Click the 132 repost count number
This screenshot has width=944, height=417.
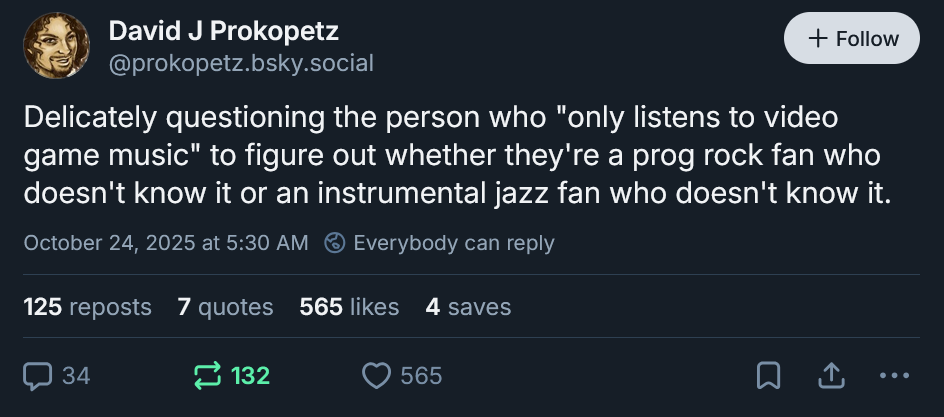click(250, 375)
